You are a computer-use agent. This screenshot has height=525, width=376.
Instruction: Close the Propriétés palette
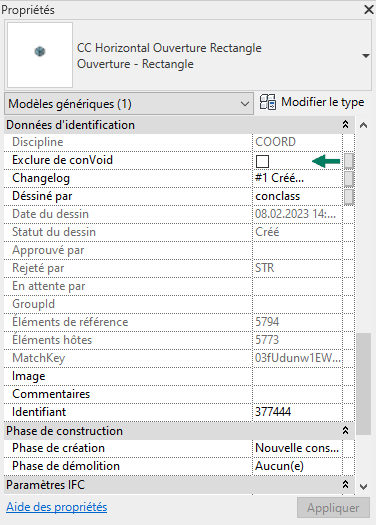369,9
